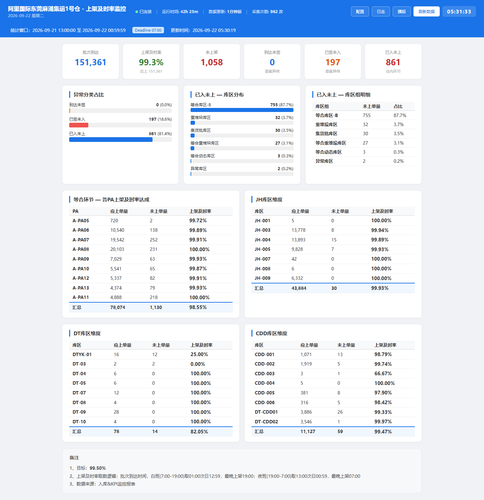Click the green connection status dot
484x500 pixels.
(137, 12)
